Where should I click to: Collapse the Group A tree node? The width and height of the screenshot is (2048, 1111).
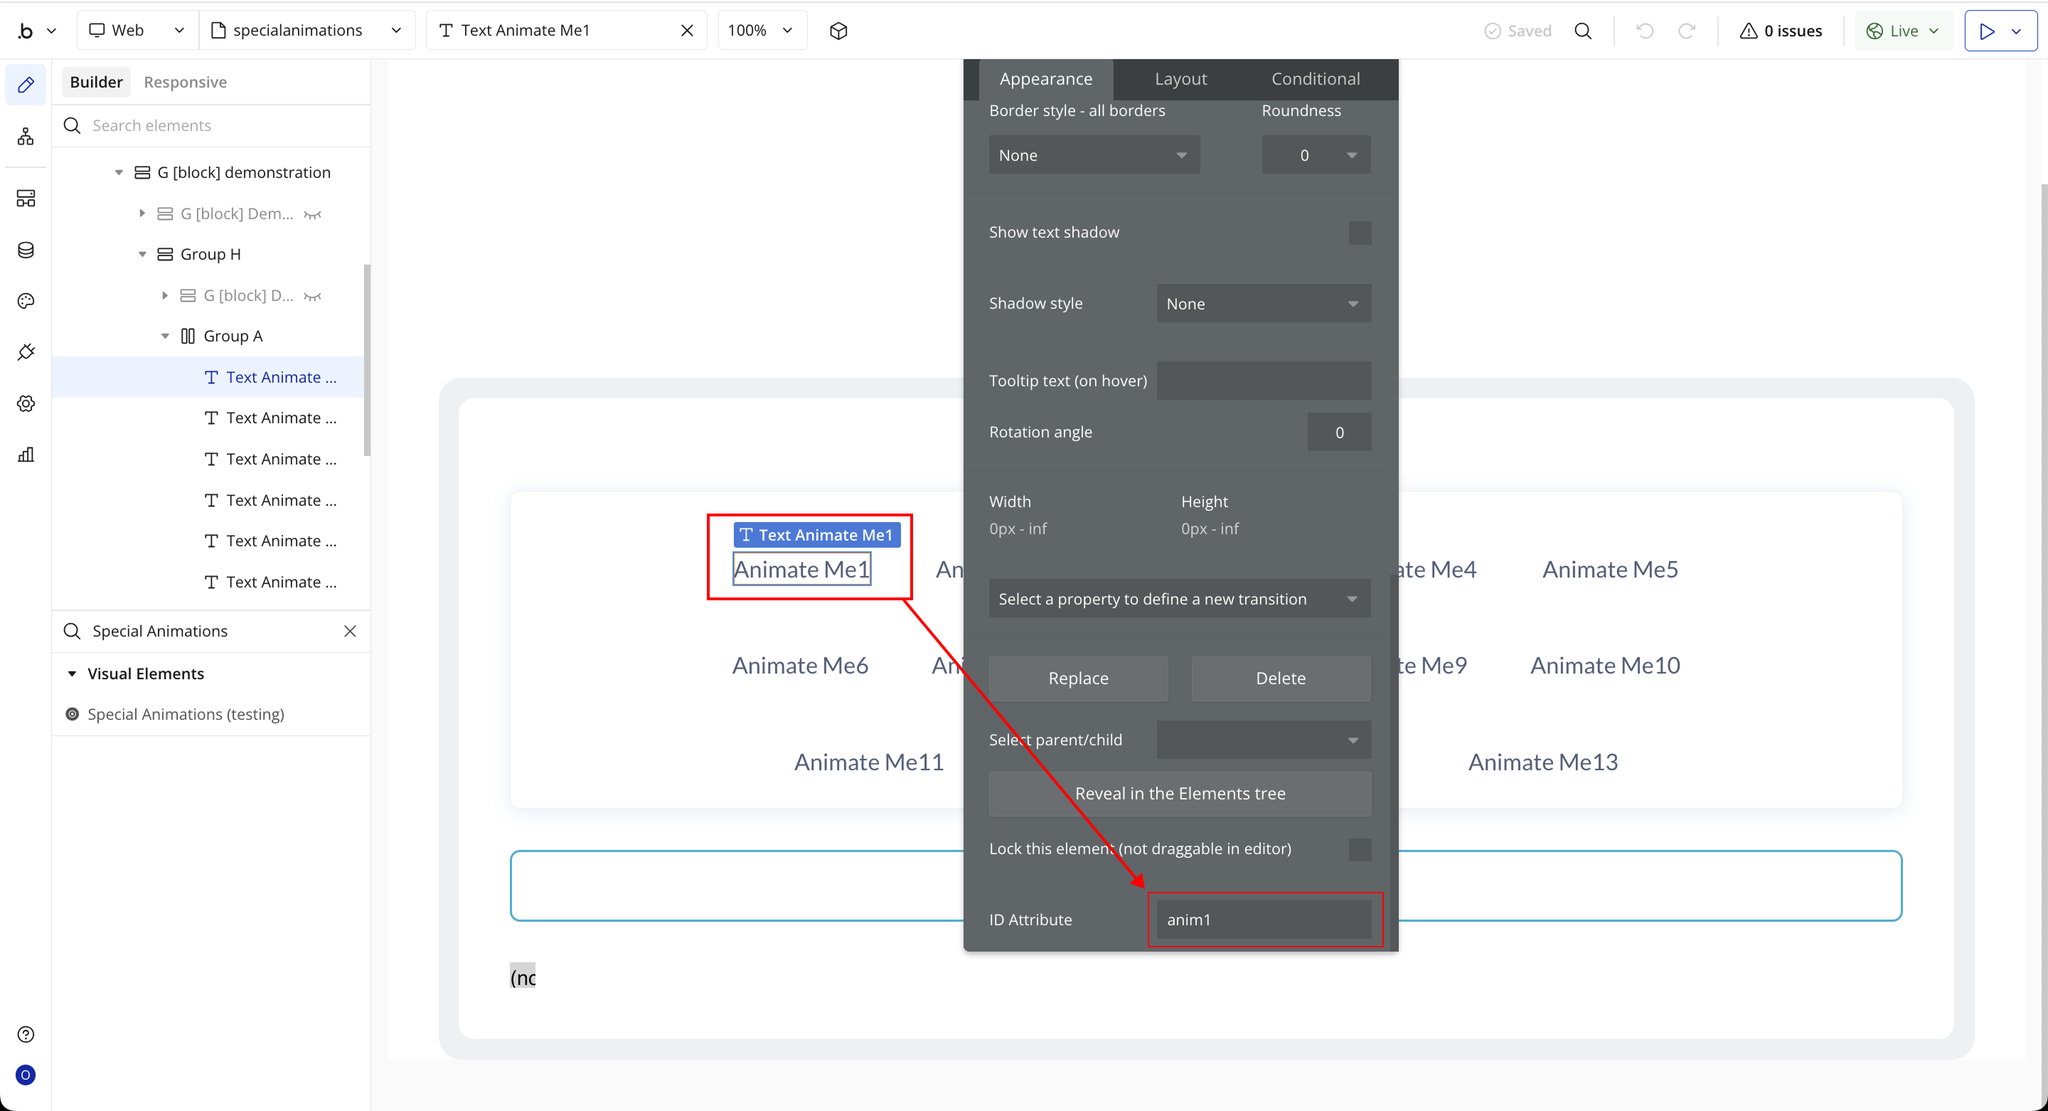click(165, 336)
